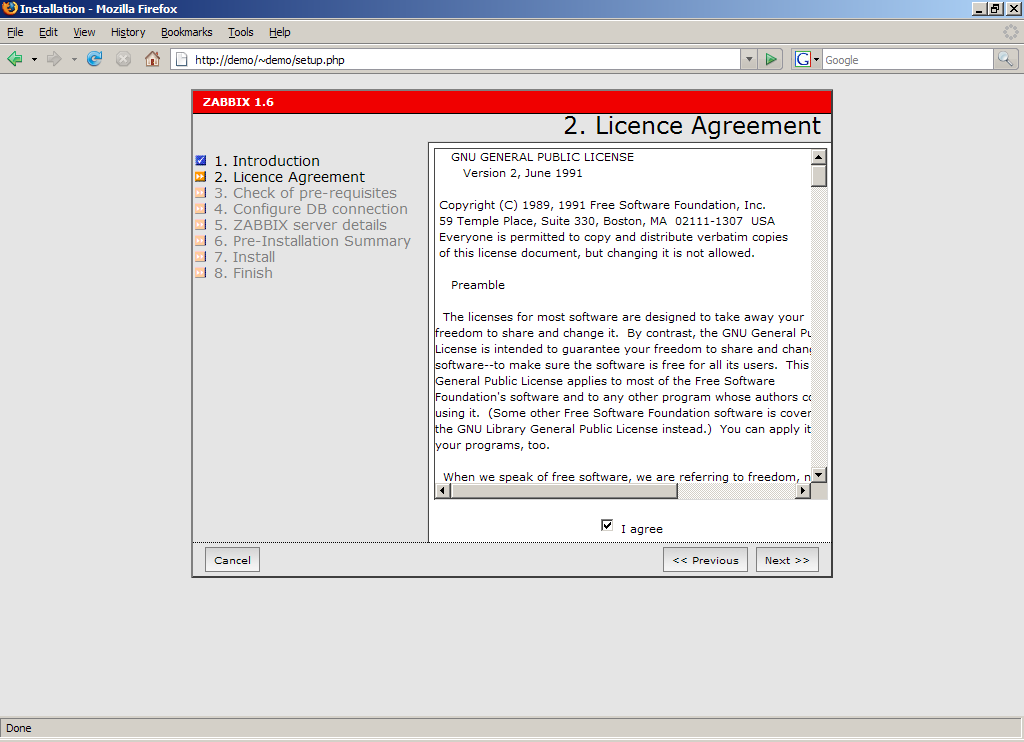Click the Firefox activity throbber icon

coord(1010,32)
